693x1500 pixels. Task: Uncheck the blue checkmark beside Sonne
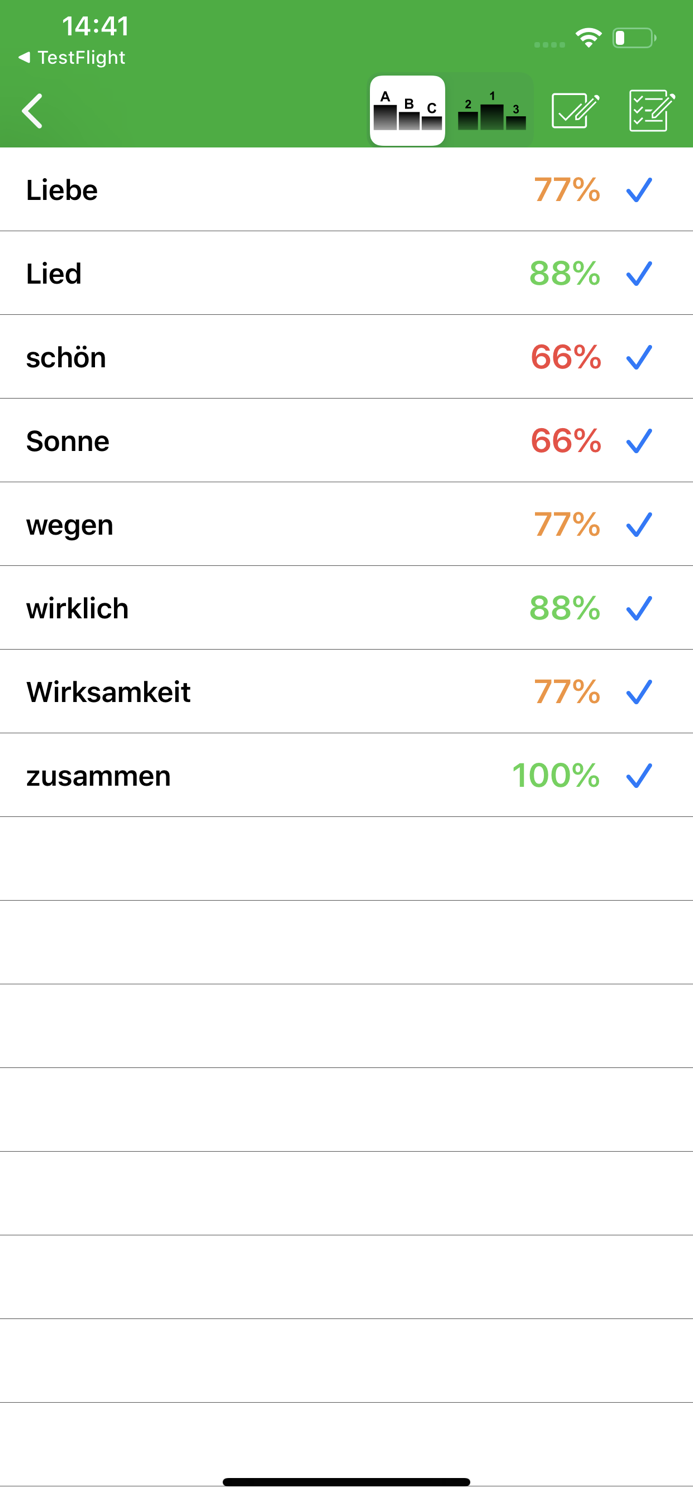point(638,441)
